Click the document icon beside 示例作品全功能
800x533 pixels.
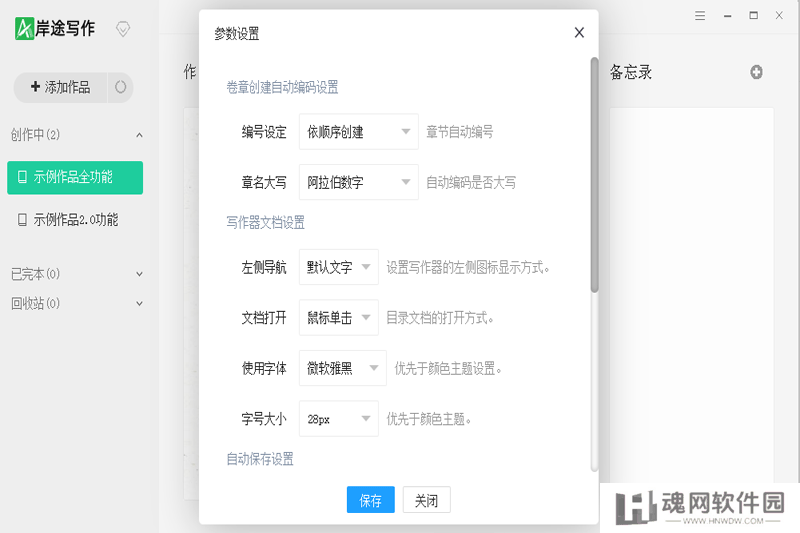pyautogui.click(x=22, y=177)
